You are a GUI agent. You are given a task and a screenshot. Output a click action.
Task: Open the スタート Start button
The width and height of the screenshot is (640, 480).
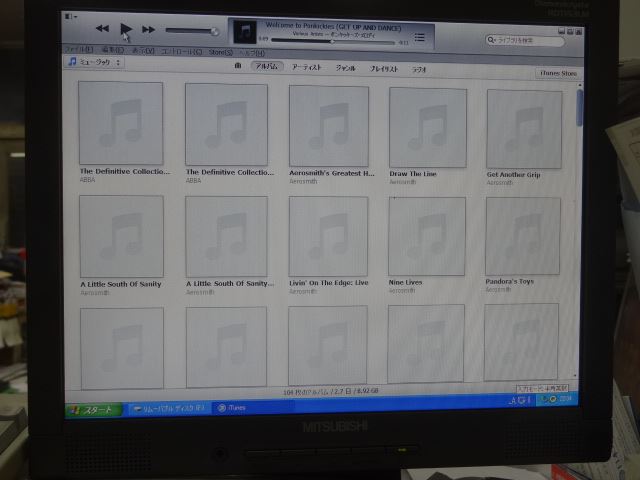94,410
